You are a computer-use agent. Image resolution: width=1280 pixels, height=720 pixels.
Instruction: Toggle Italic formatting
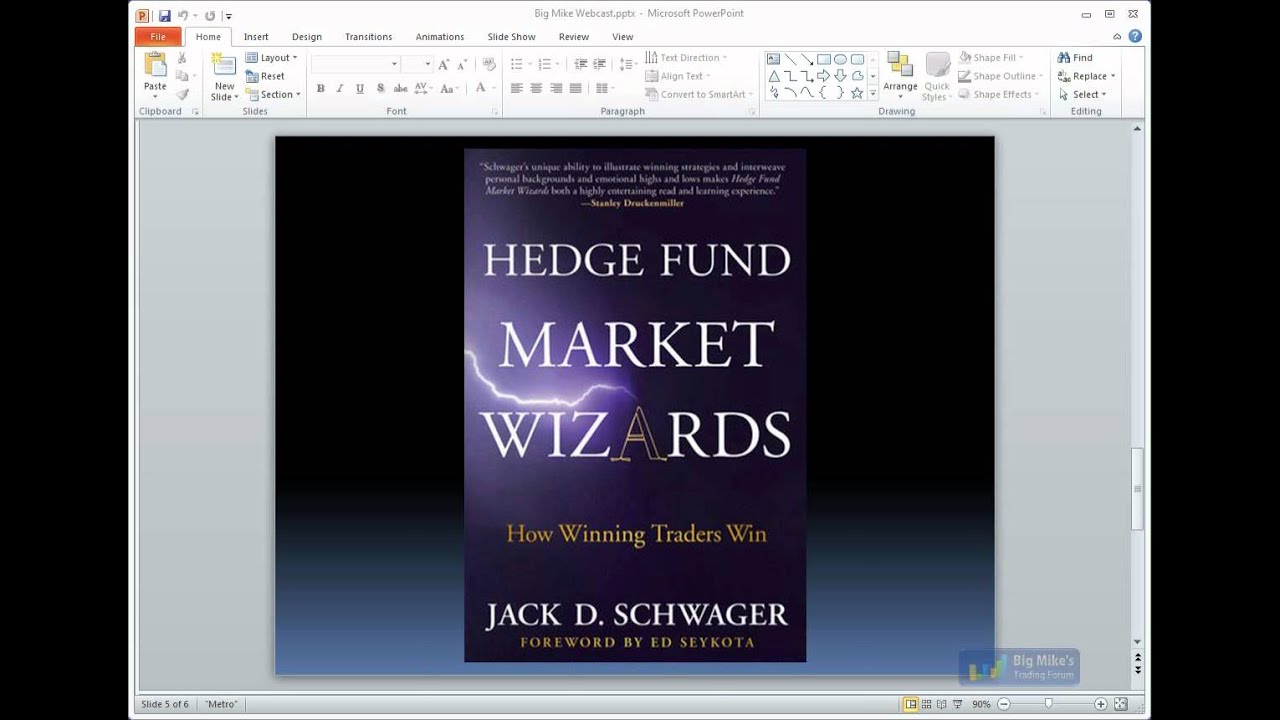tap(340, 88)
